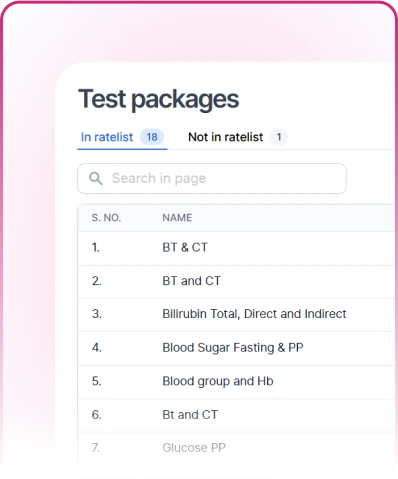Click serial number 7. cell
This screenshot has height=479, width=398.
(96, 448)
